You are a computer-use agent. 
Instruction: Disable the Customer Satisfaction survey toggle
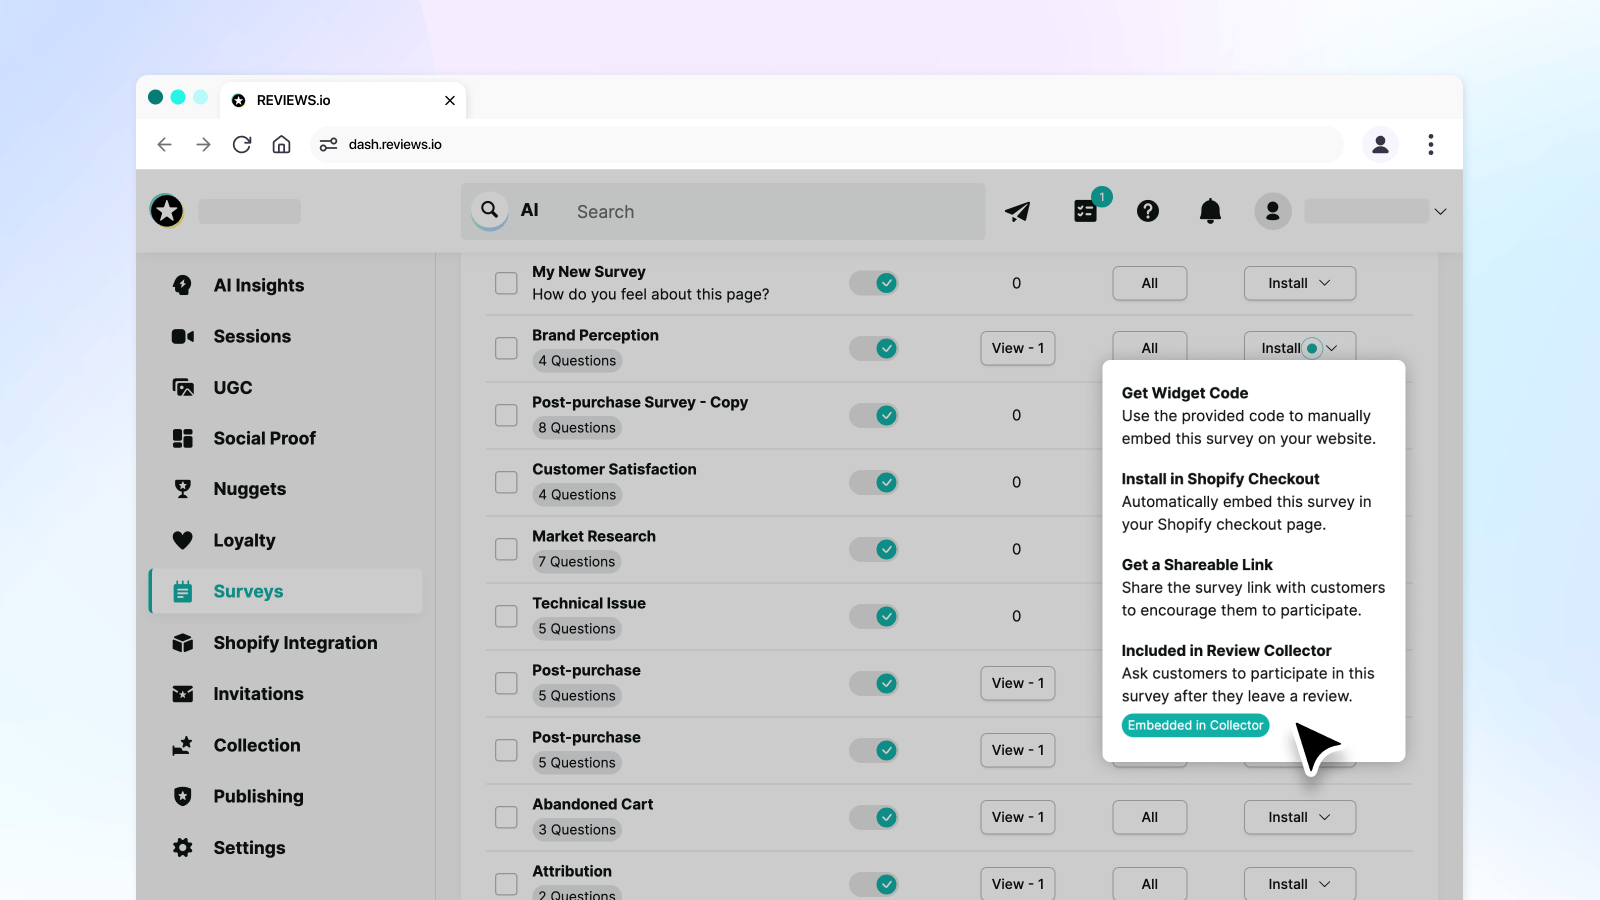(x=874, y=482)
